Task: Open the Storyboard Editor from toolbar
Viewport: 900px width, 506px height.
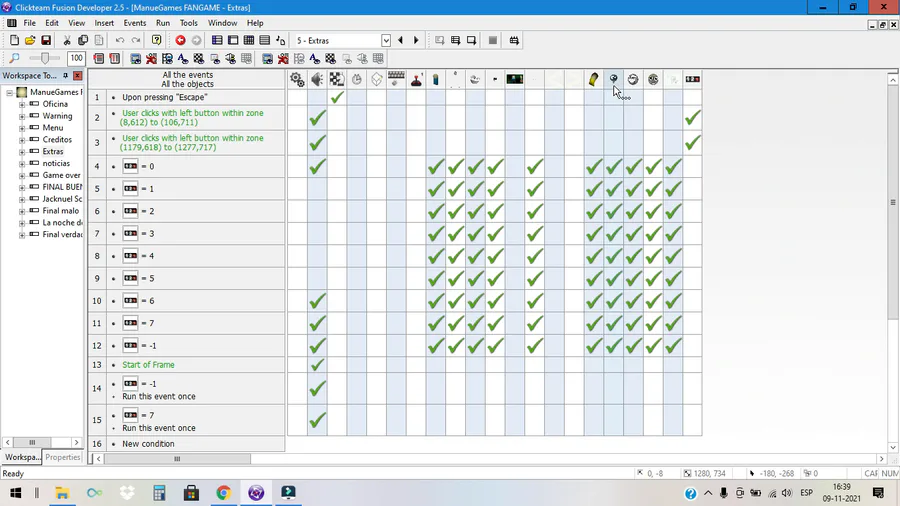Action: point(217,40)
